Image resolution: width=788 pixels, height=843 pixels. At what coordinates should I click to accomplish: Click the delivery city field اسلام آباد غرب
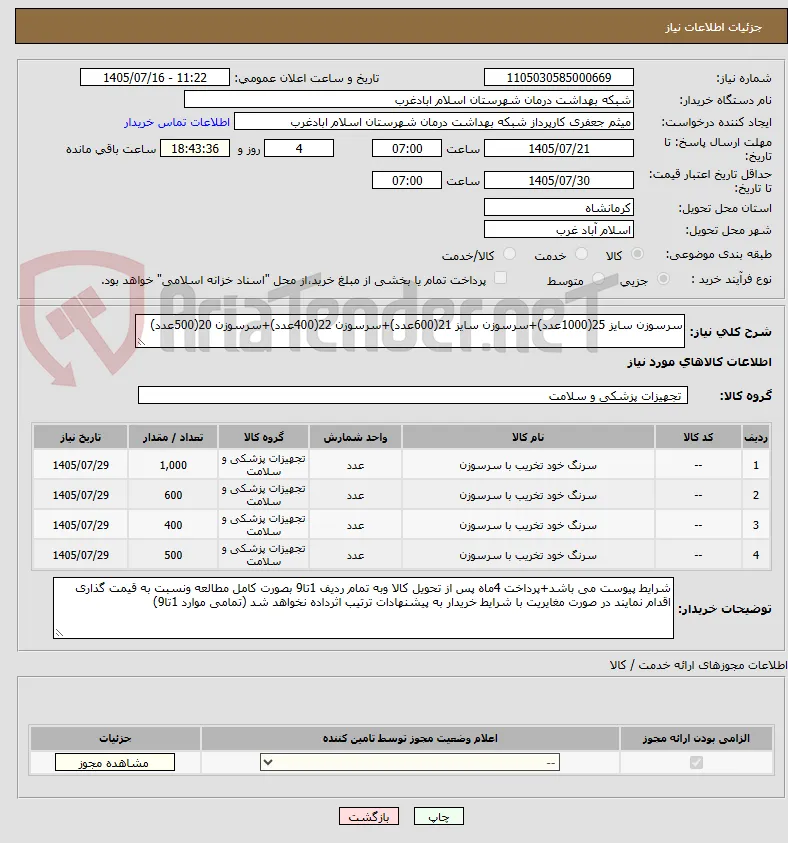(x=558, y=230)
